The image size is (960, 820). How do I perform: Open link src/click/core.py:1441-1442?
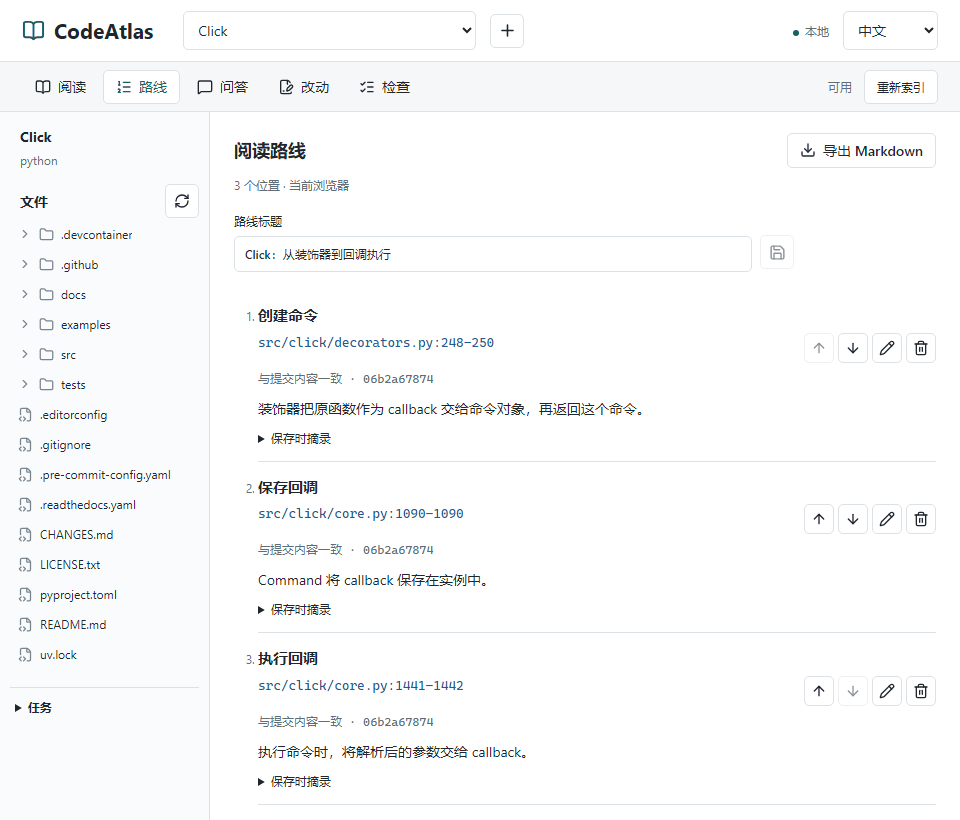point(361,685)
